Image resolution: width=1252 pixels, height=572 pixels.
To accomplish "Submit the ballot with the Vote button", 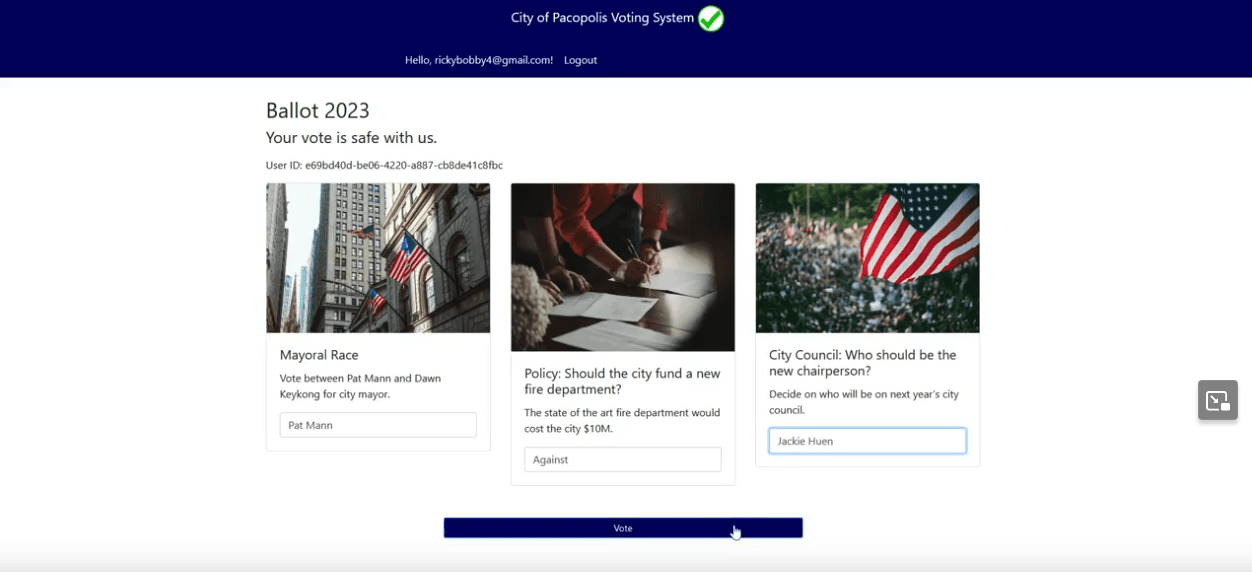I will click(x=622, y=528).
